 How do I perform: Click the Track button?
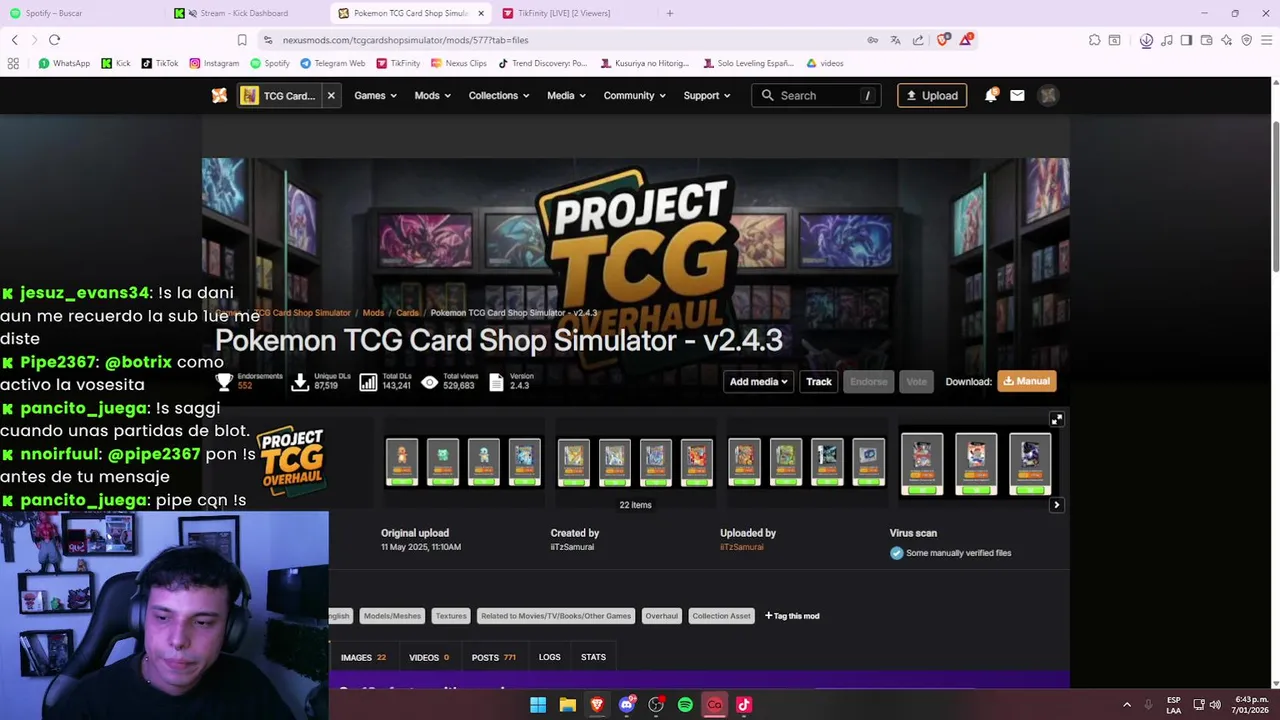[819, 381]
